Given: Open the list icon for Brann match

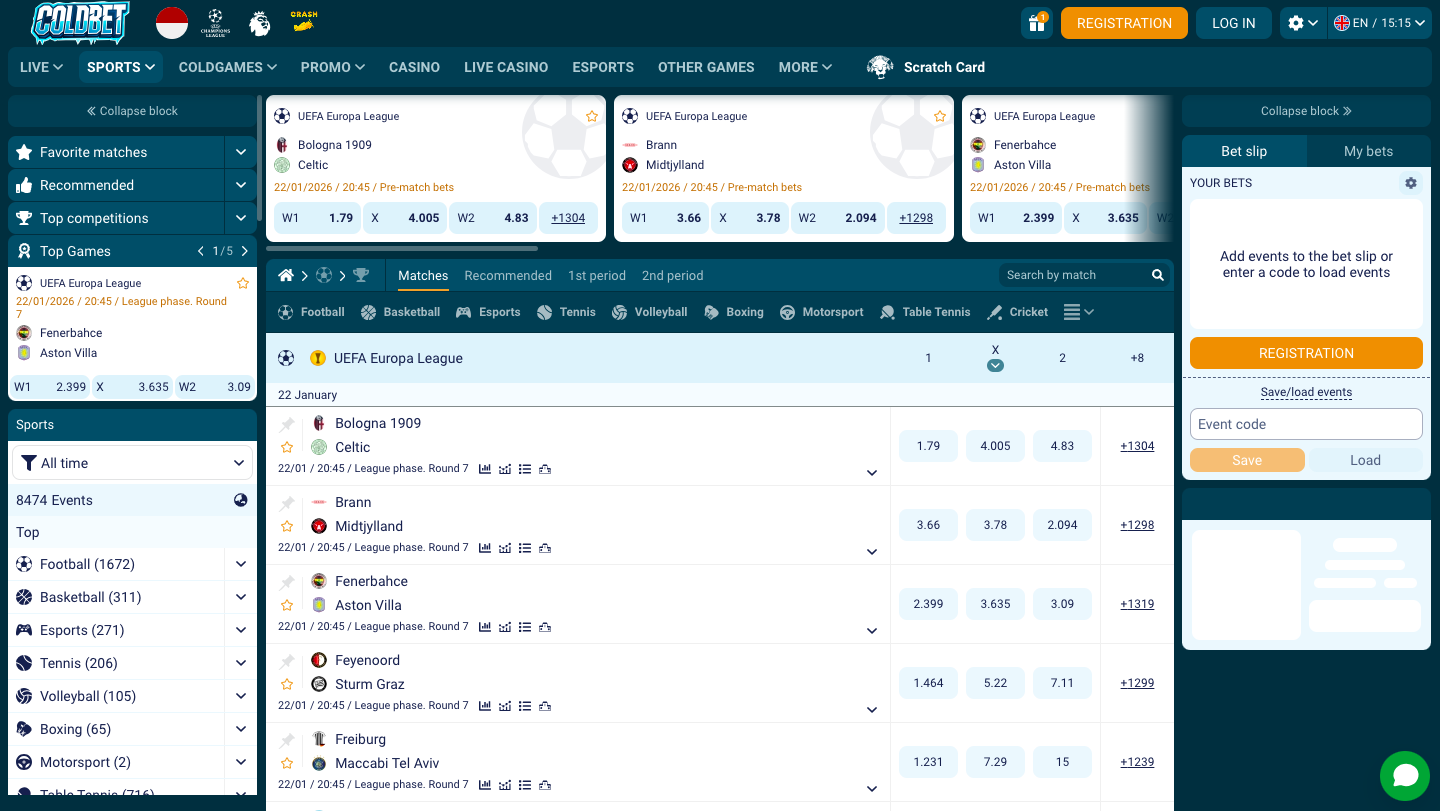Looking at the screenshot, I should coord(525,547).
